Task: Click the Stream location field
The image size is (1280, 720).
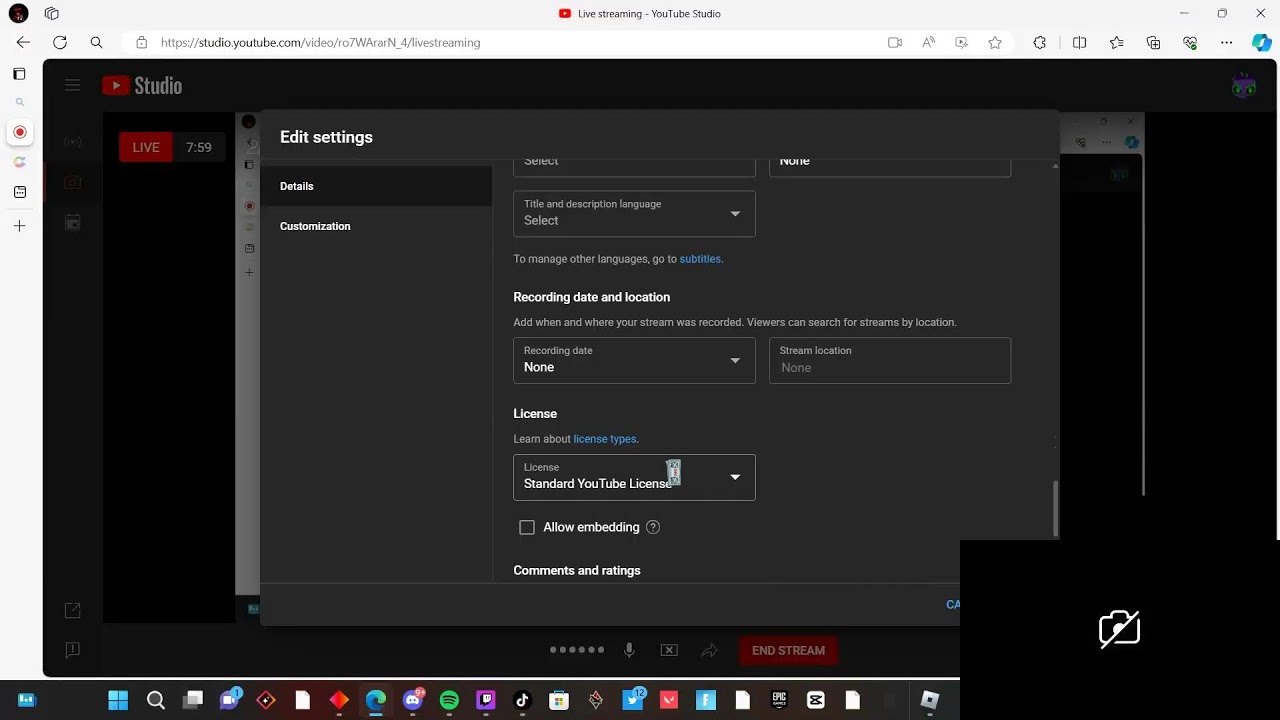Action: click(x=890, y=360)
